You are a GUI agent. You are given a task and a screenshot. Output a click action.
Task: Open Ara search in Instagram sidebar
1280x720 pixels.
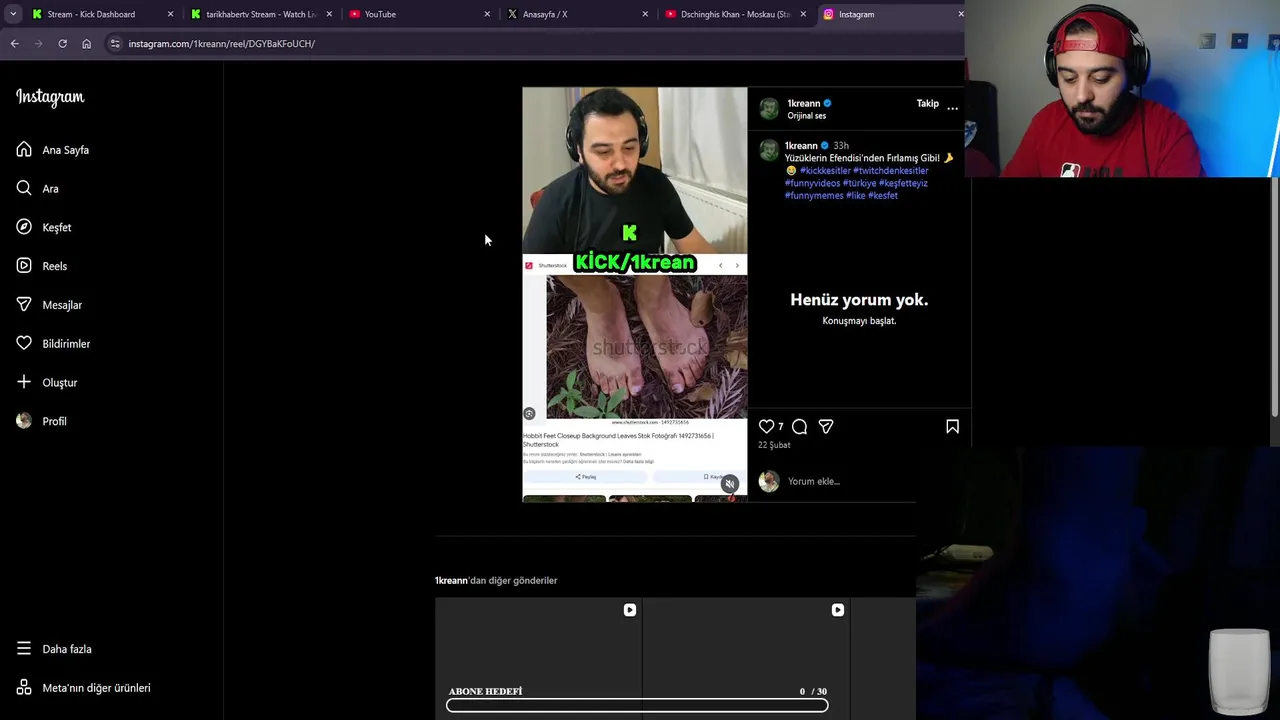coord(37,188)
